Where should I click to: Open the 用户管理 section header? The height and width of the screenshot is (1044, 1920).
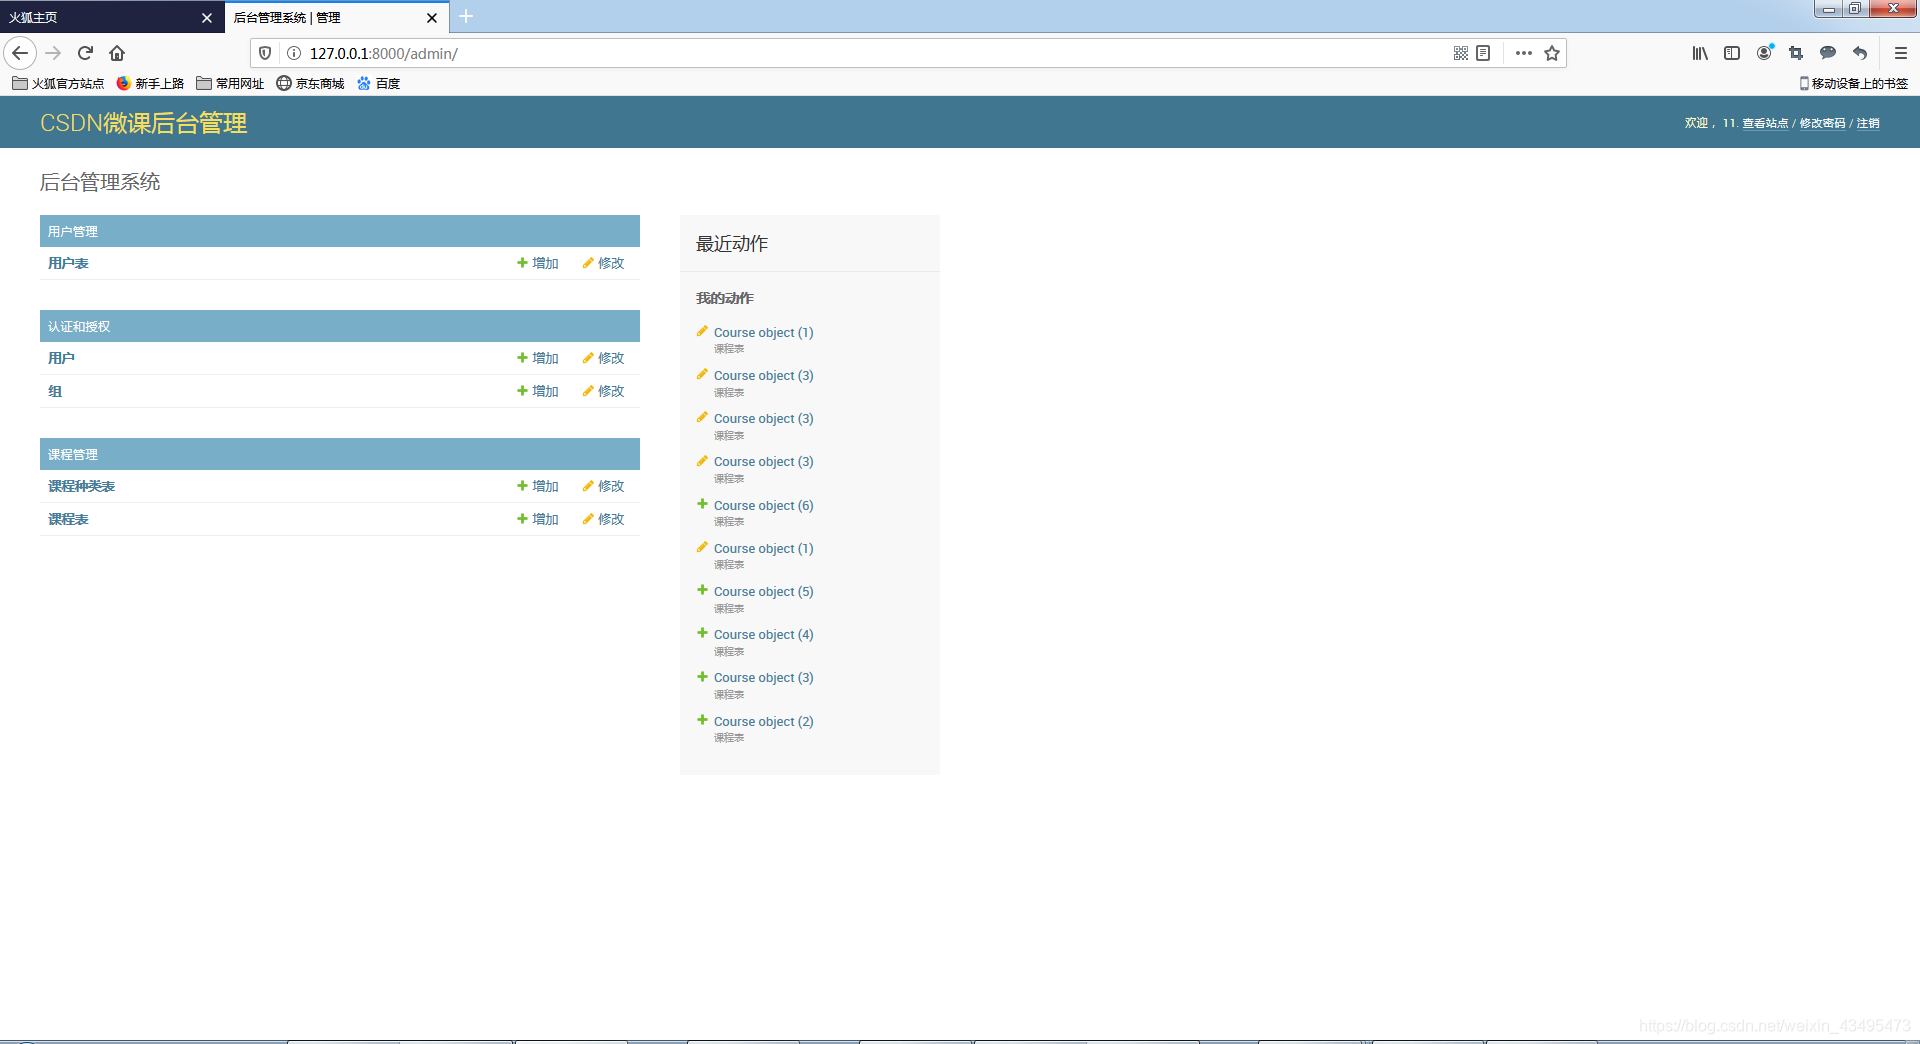tap(73, 231)
